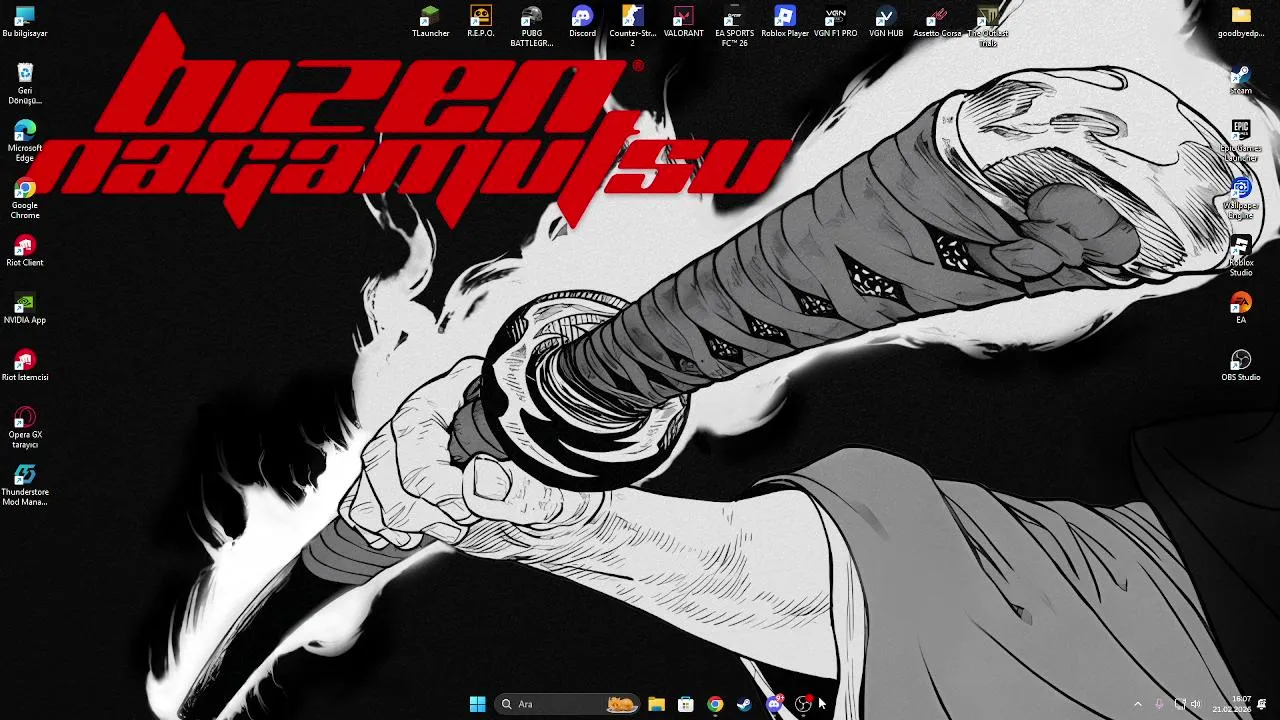
Task: Switch to Chrome in the taskbar
Action: coord(715,704)
